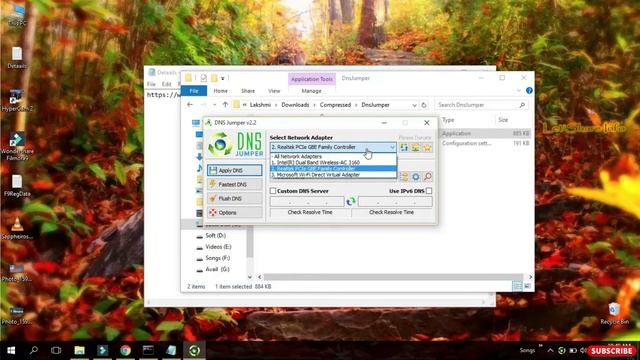Image resolution: width=640 pixels, height=360 pixels.
Task: Choose Realtek PCIe GBE Family Controller in list
Action: 333,169
